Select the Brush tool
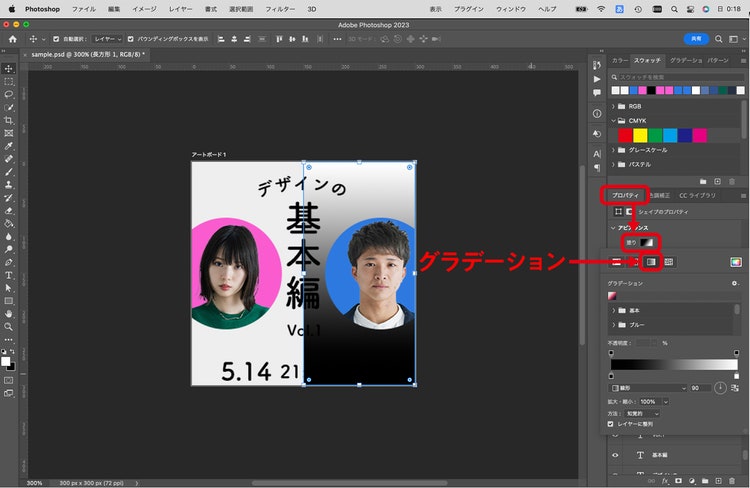The width and height of the screenshot is (750, 488). (x=9, y=172)
